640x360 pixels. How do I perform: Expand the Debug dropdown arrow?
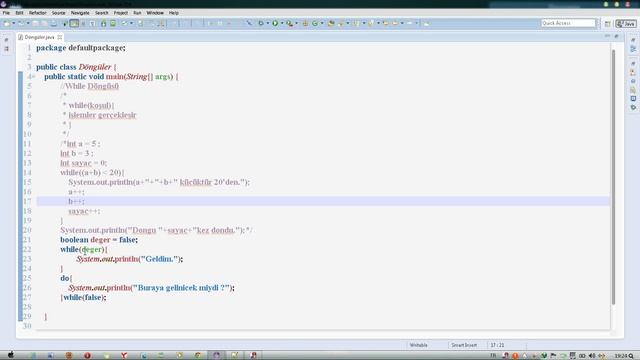click(268, 23)
